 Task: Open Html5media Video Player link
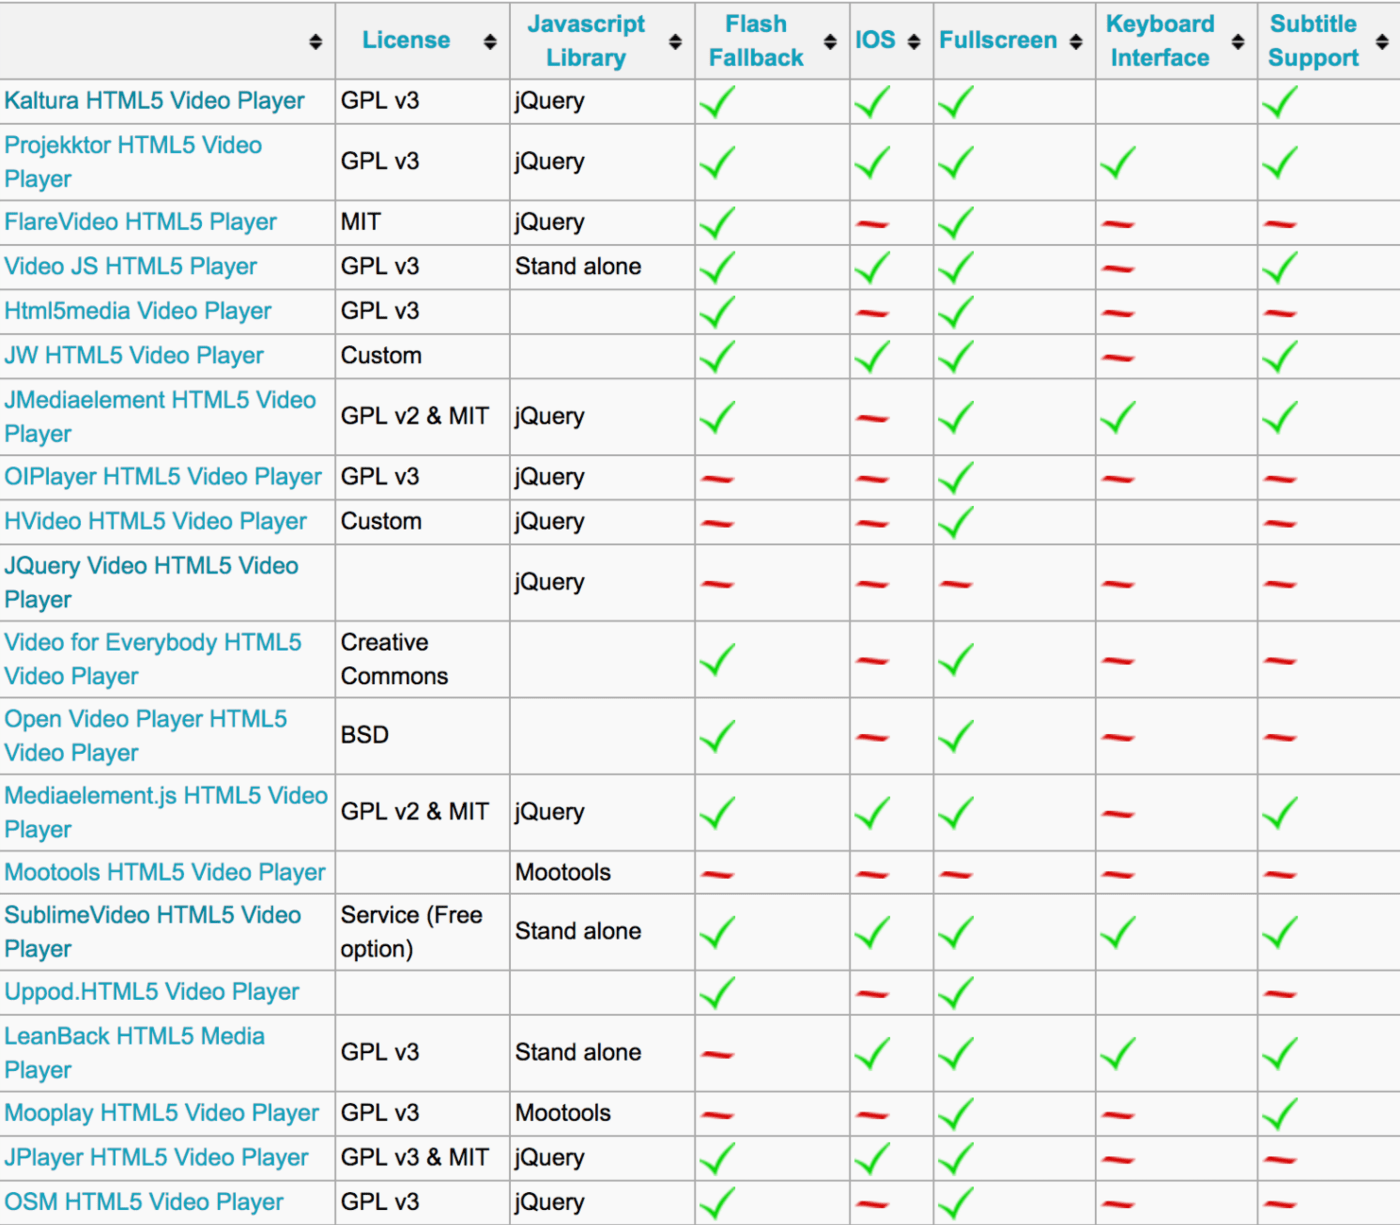tap(138, 311)
